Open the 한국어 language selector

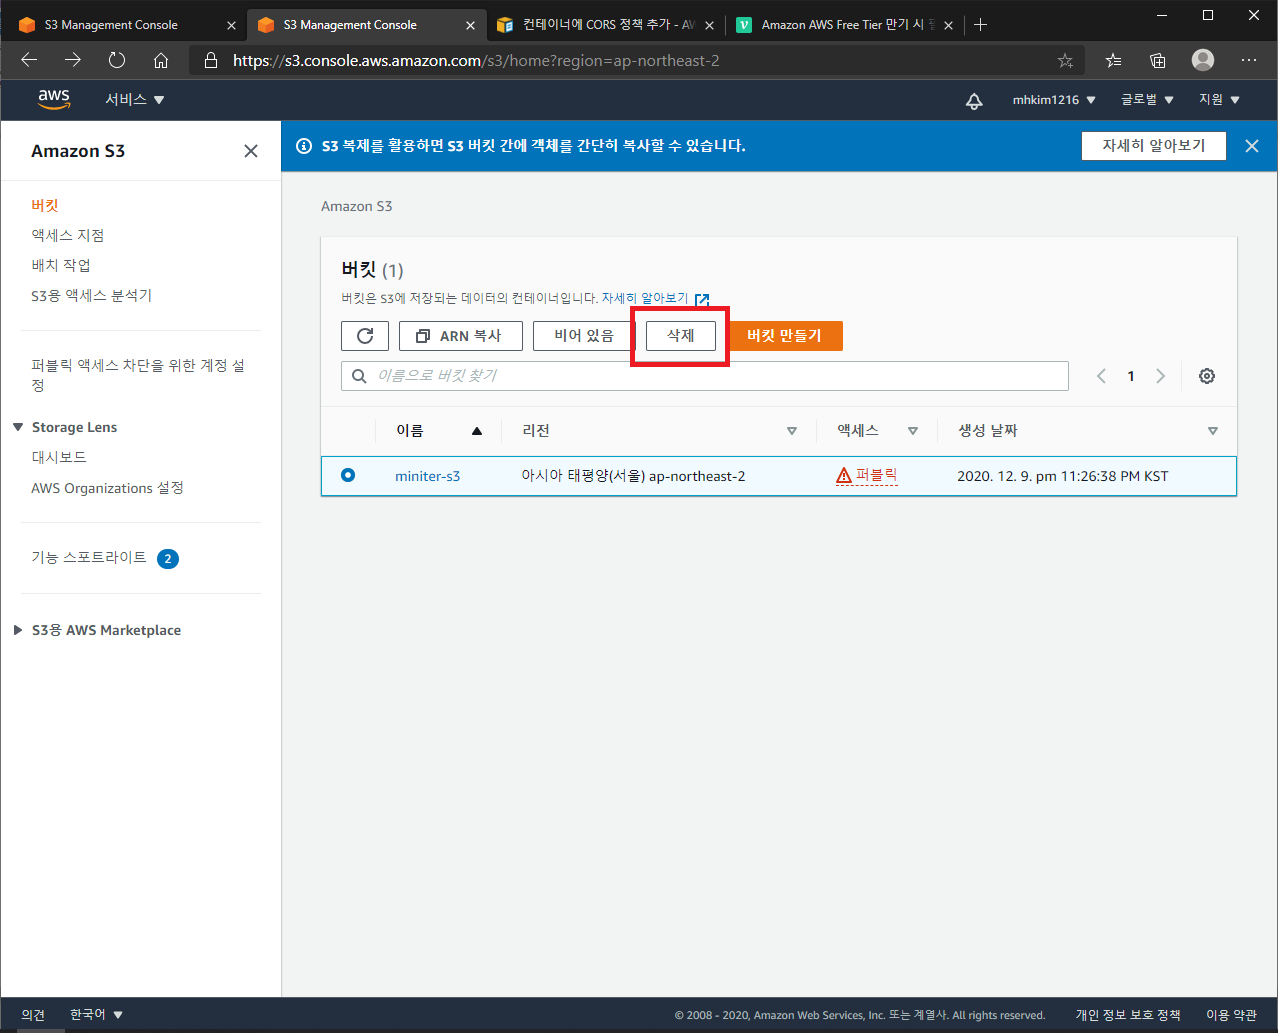[x=96, y=1014]
